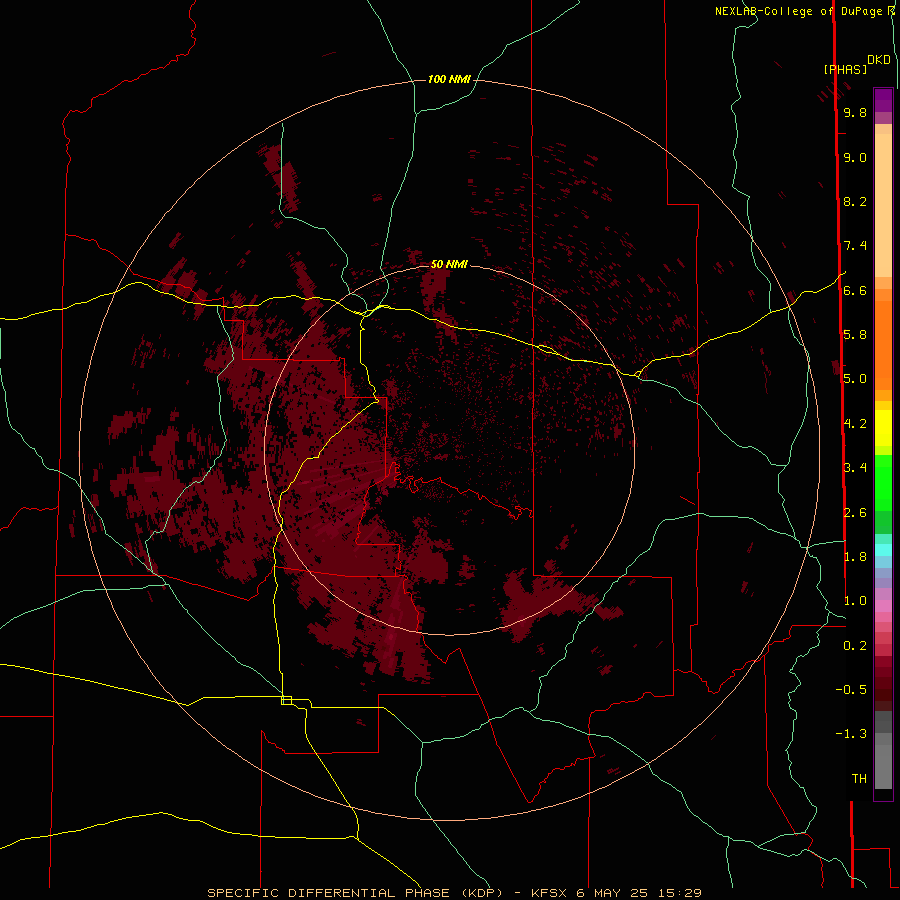900x900 pixels.
Task: Click the 6.6 value on the scale
Action: click(x=855, y=290)
